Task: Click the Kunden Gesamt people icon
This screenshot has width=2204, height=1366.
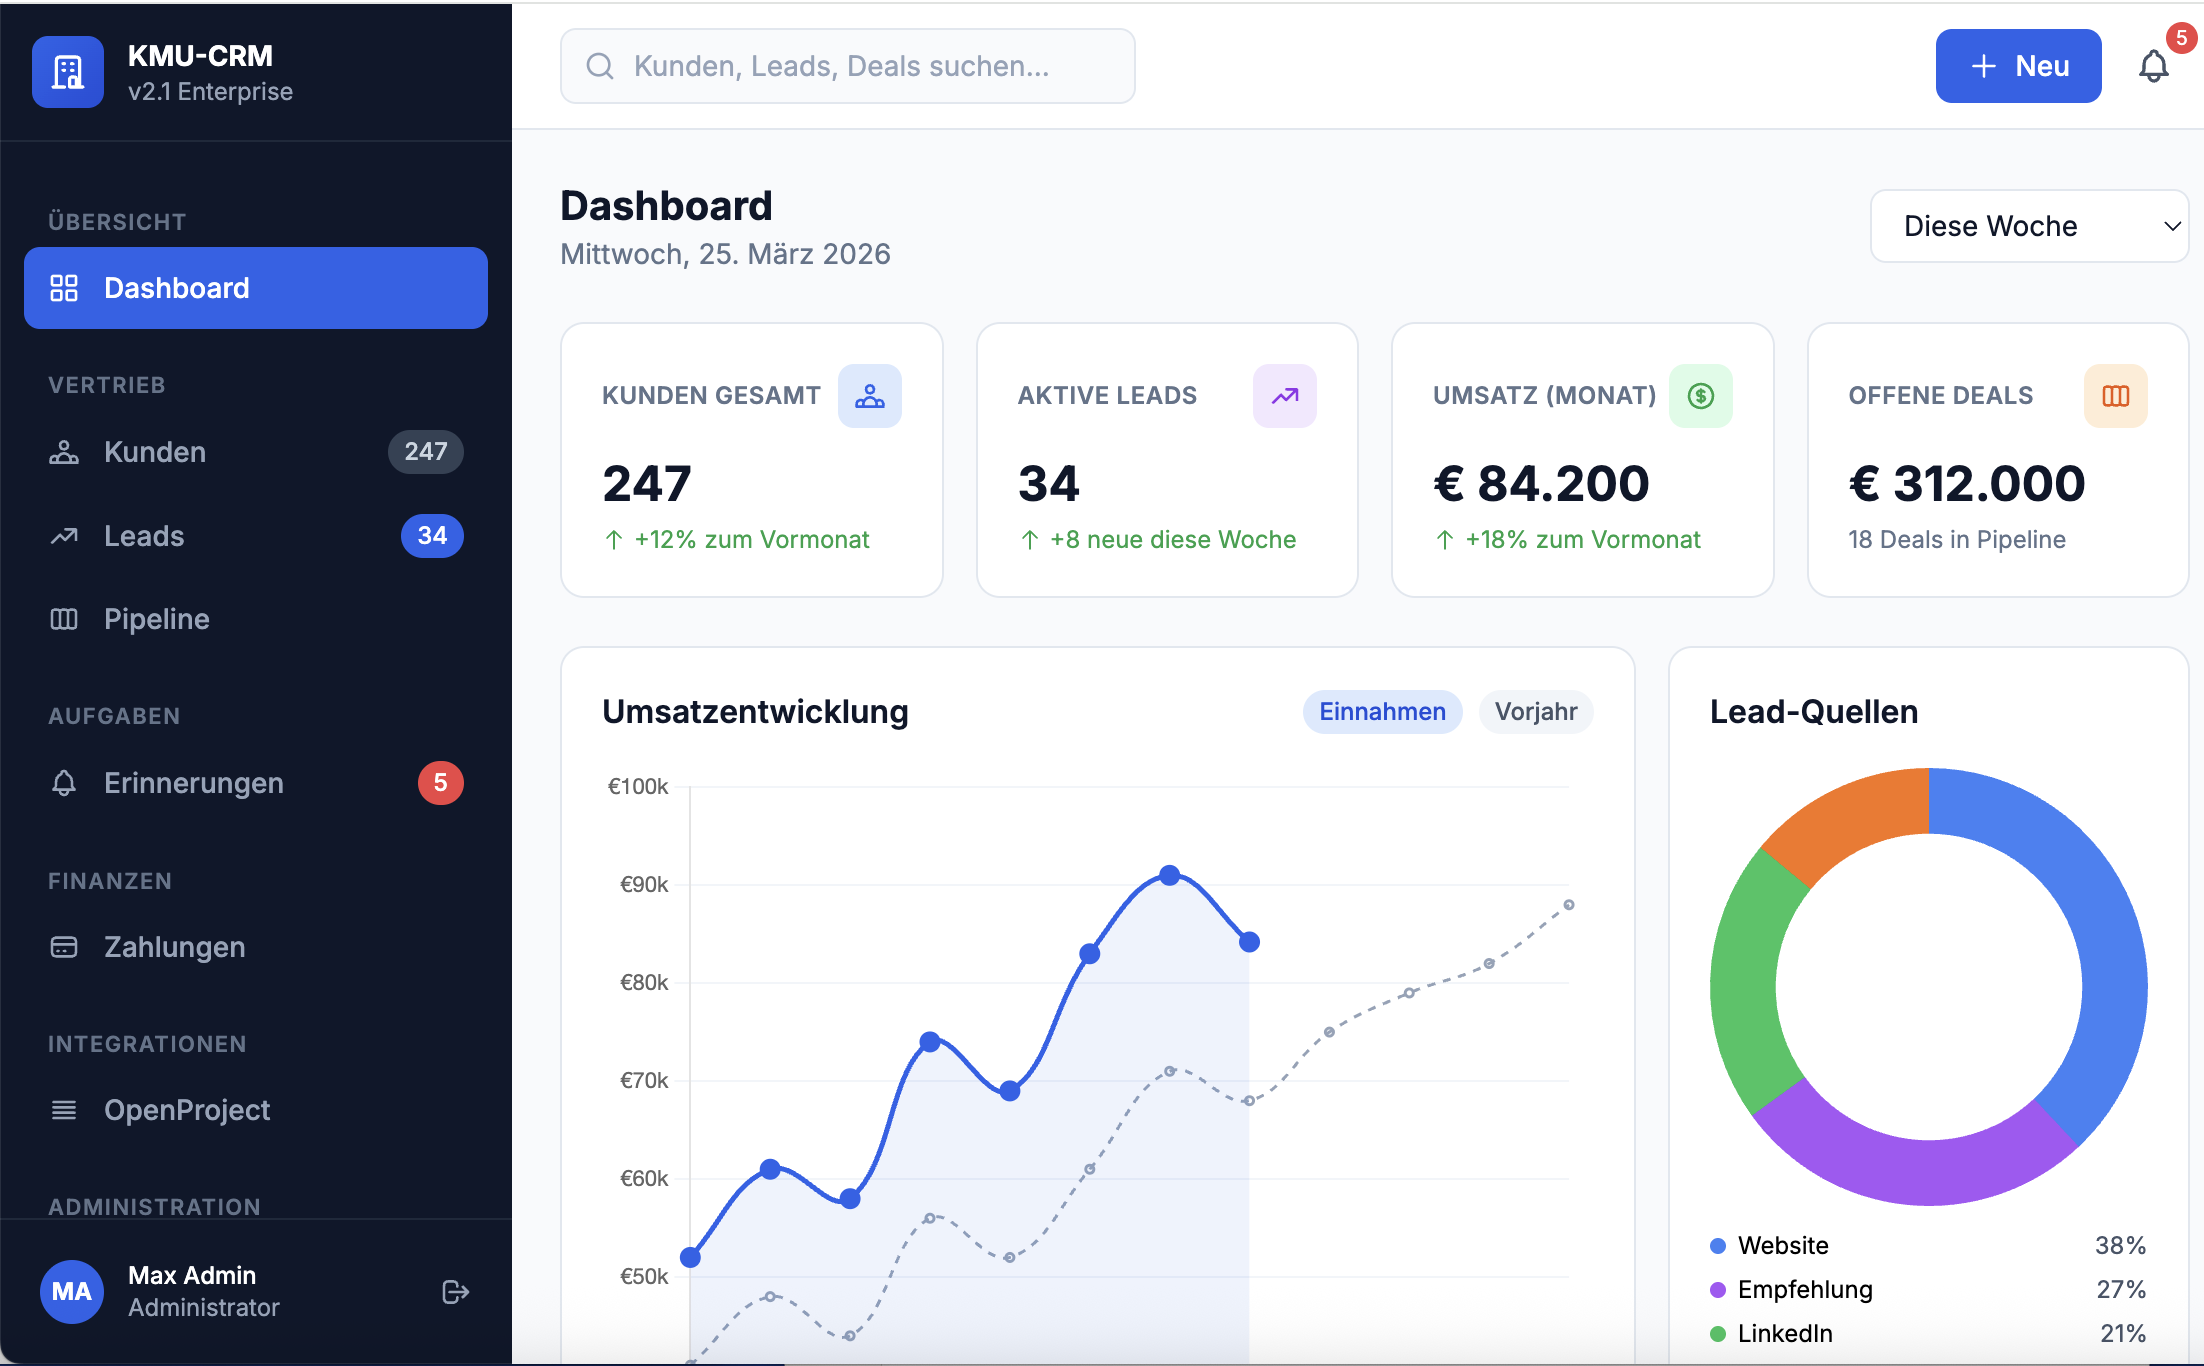Action: (x=869, y=396)
